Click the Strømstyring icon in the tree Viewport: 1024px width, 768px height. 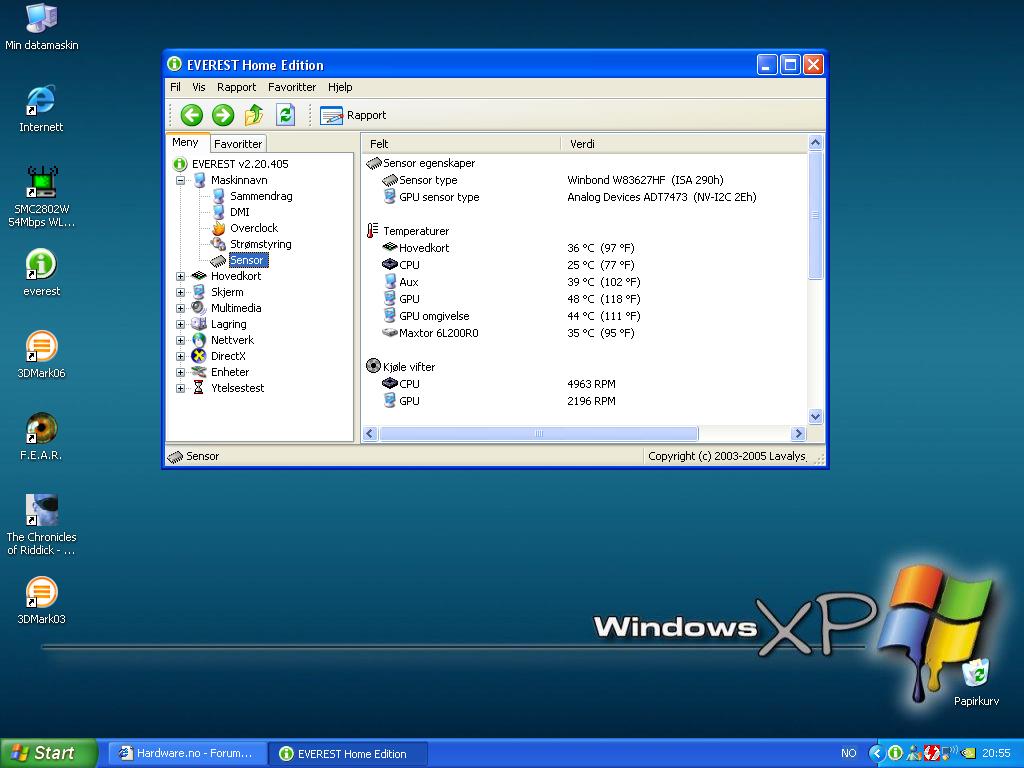pyautogui.click(x=219, y=244)
